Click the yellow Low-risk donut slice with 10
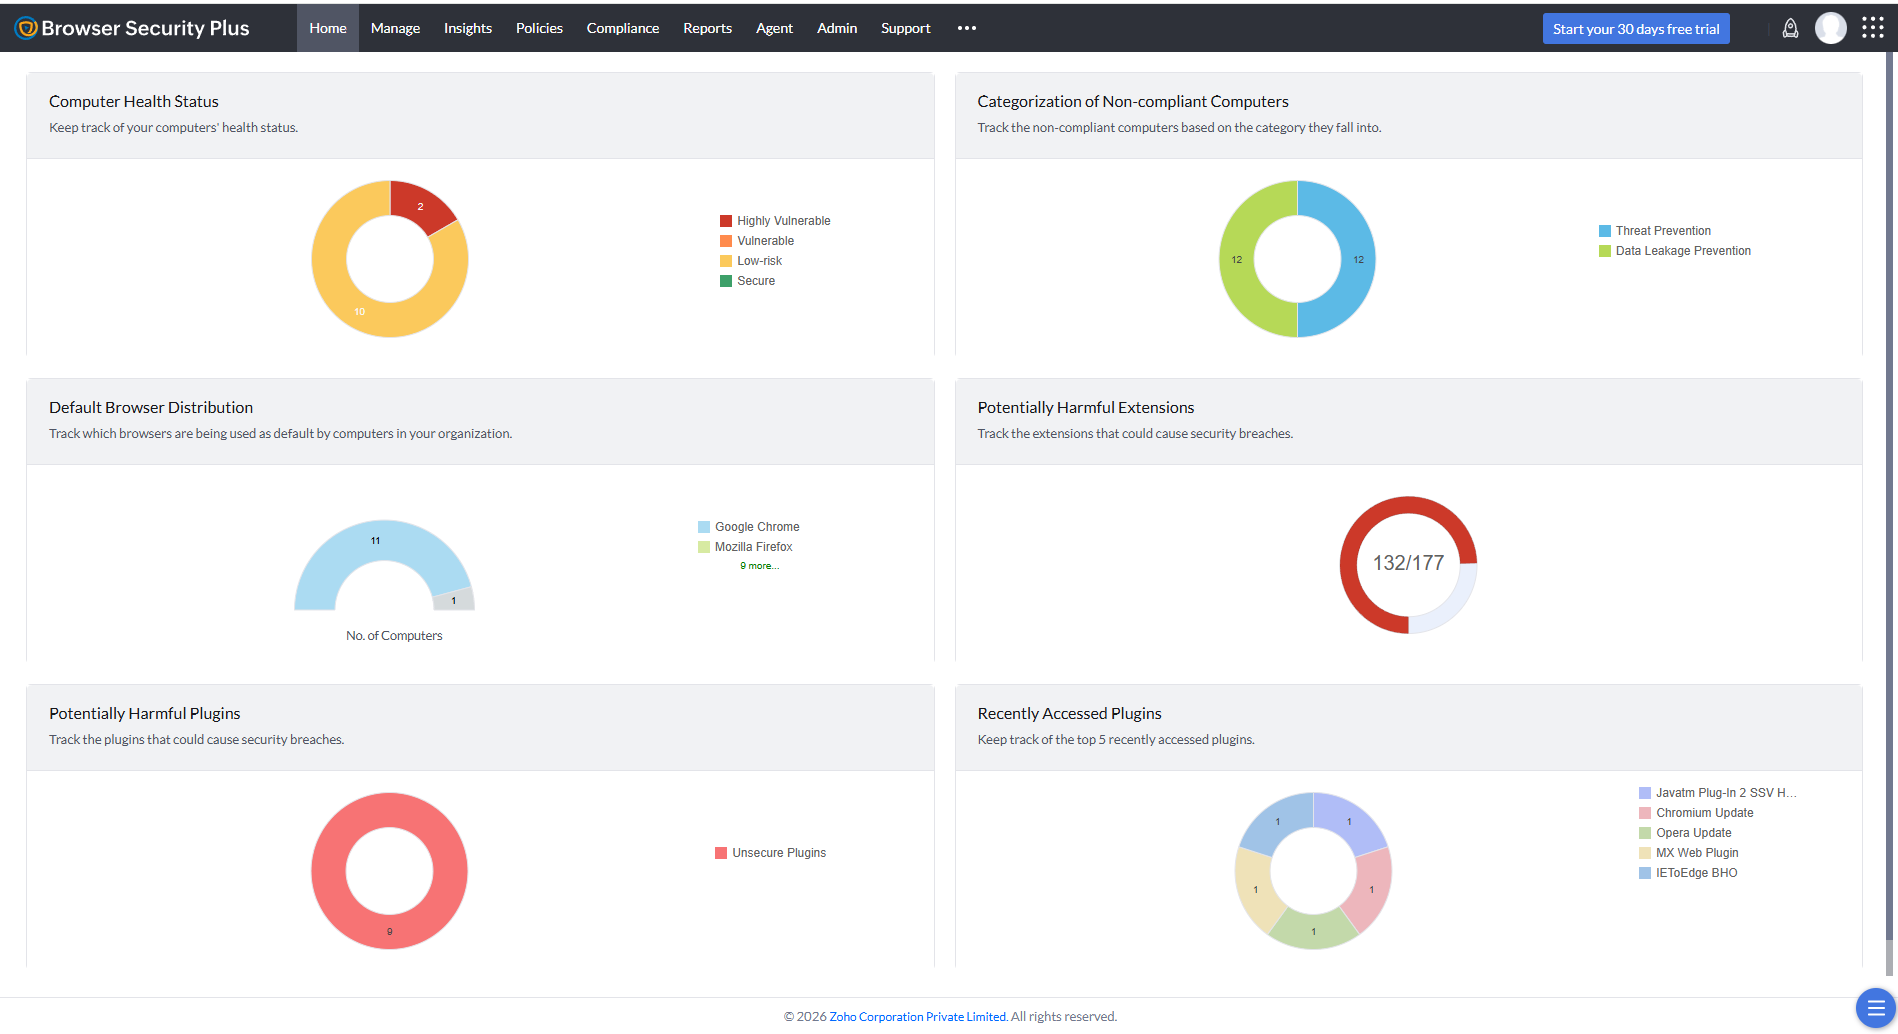 pos(359,312)
